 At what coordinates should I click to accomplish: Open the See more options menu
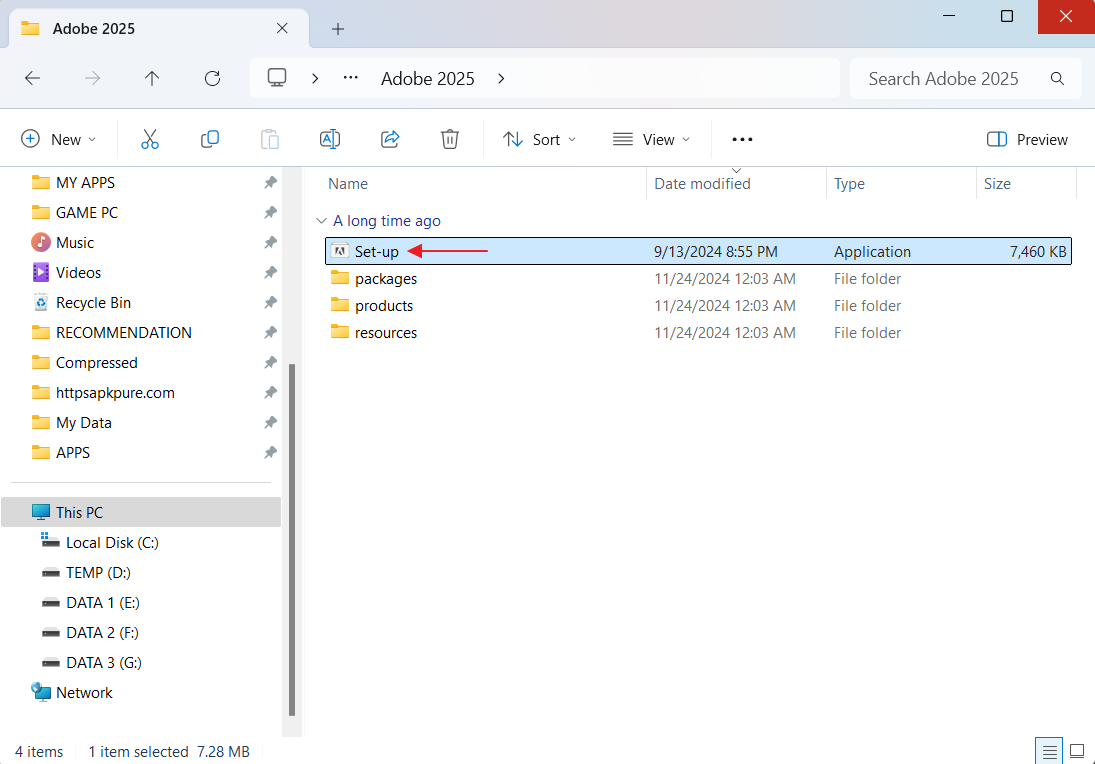click(742, 139)
